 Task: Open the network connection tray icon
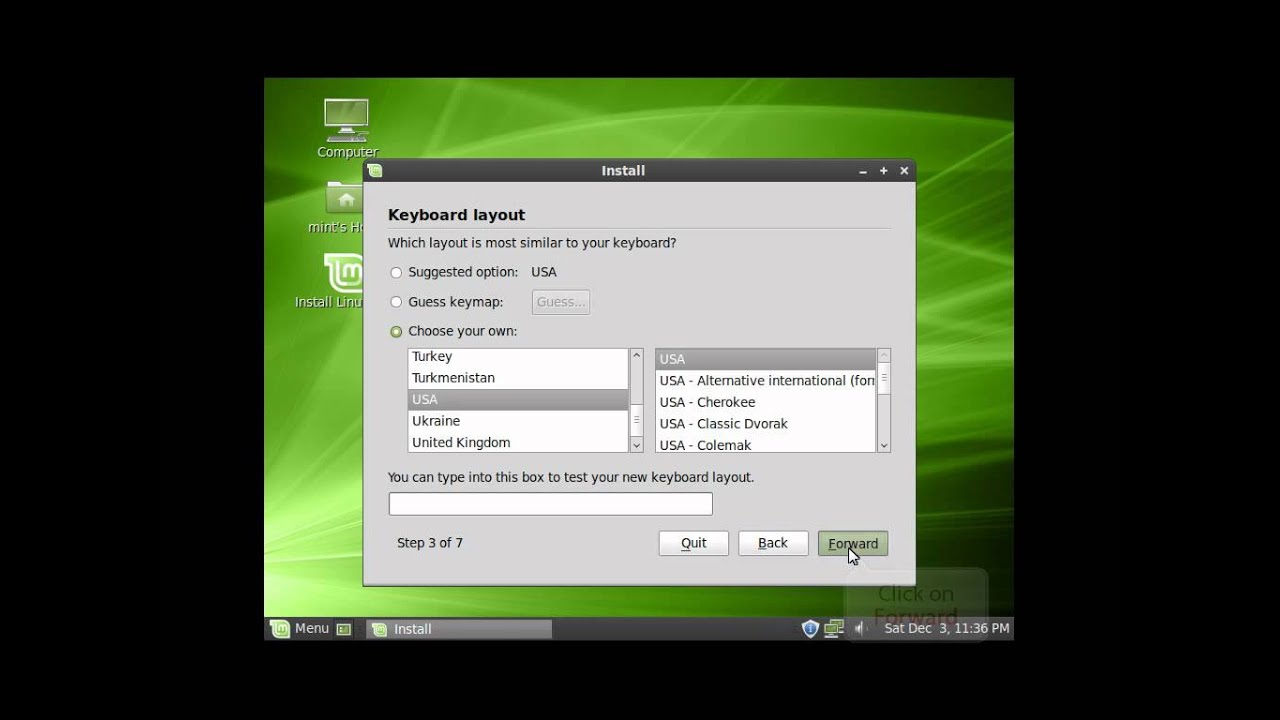(x=833, y=628)
